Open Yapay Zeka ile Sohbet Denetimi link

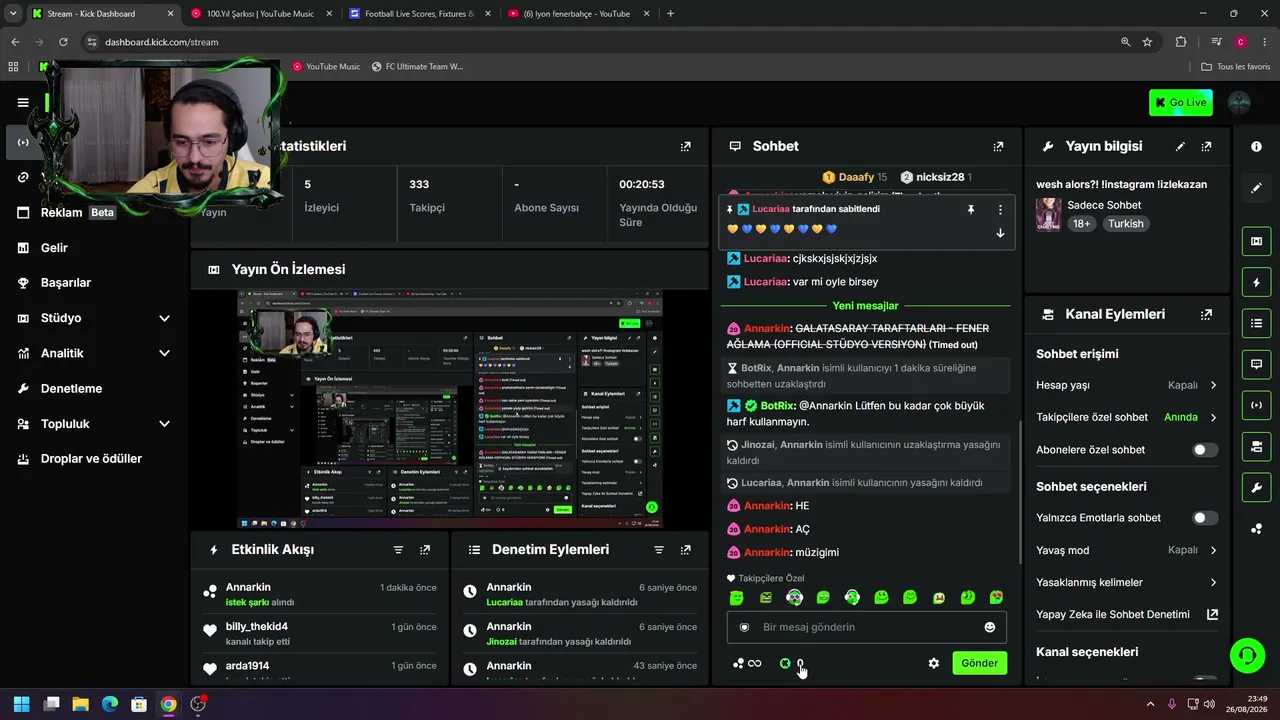pos(1127,615)
